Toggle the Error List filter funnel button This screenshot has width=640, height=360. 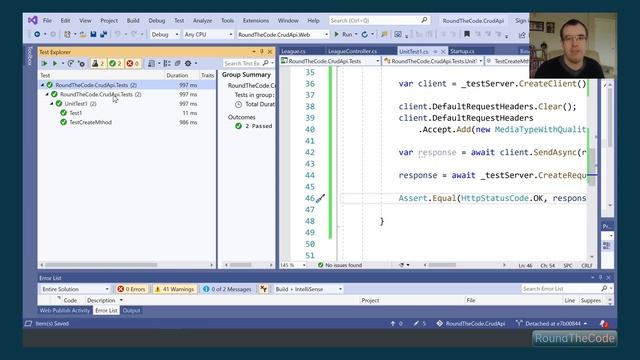pyautogui.click(x=264, y=289)
